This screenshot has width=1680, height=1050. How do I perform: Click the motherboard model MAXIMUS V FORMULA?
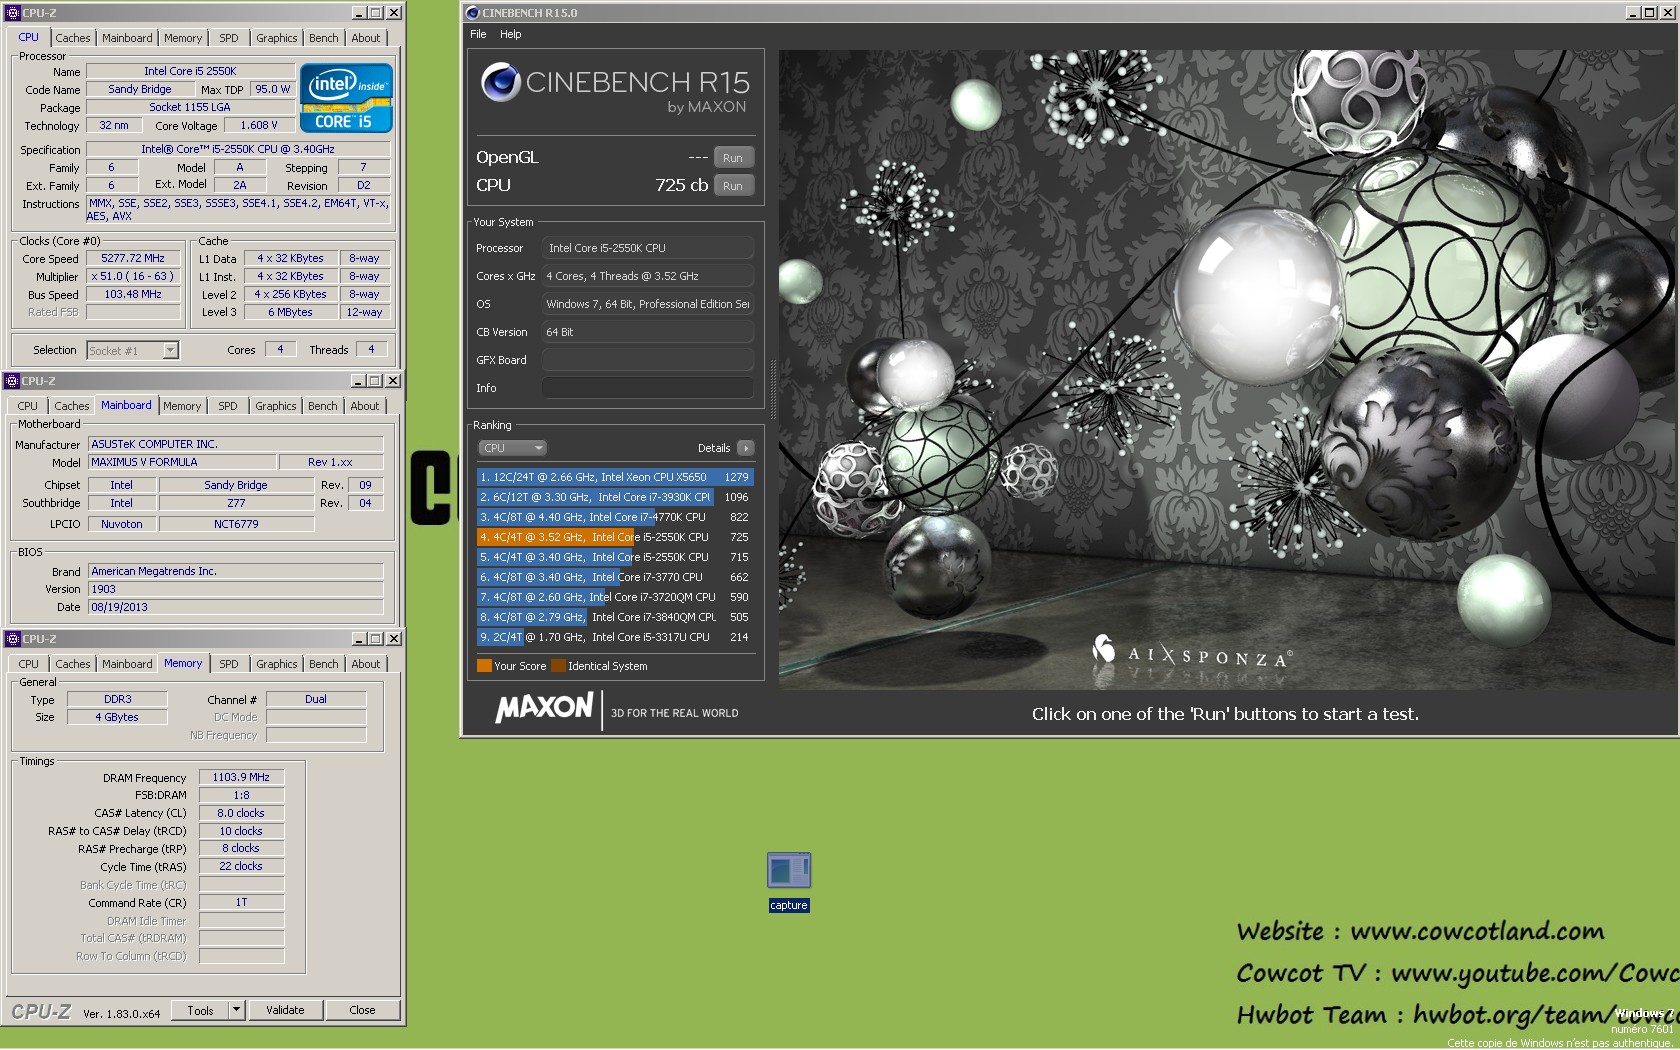(182, 462)
